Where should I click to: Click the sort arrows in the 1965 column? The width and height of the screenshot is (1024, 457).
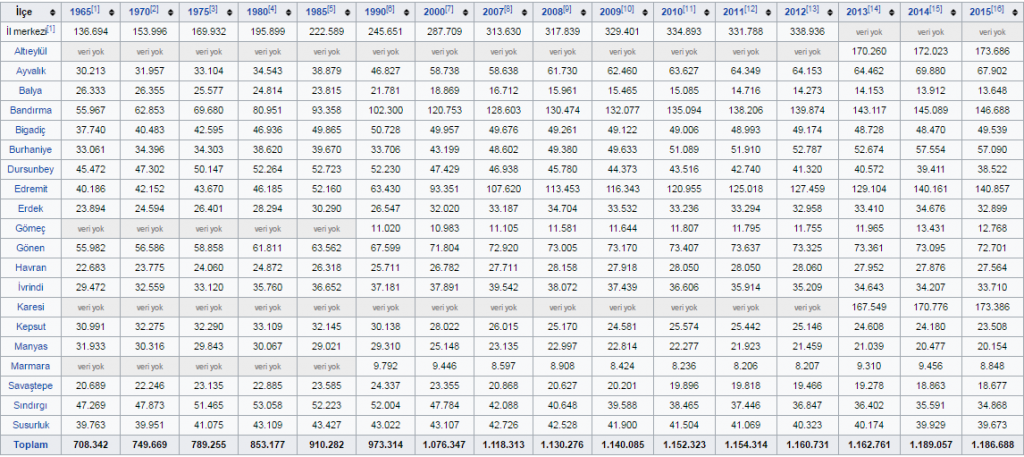point(115,11)
